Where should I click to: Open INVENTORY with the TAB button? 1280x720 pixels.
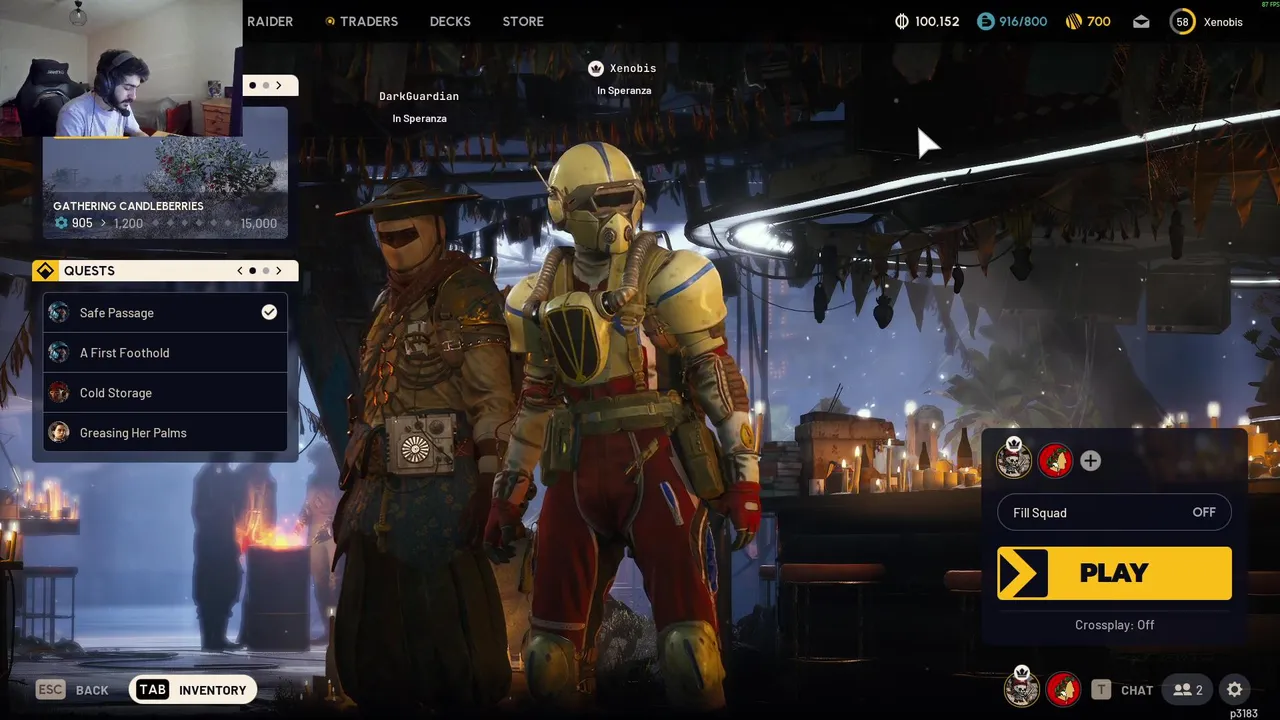pyautogui.click(x=192, y=690)
